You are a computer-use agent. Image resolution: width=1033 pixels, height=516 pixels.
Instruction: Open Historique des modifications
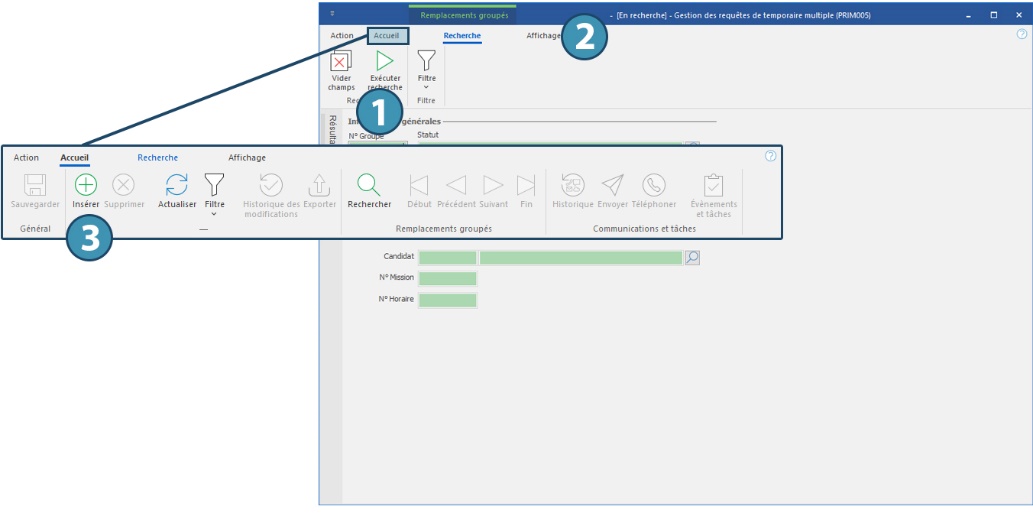coord(271,185)
